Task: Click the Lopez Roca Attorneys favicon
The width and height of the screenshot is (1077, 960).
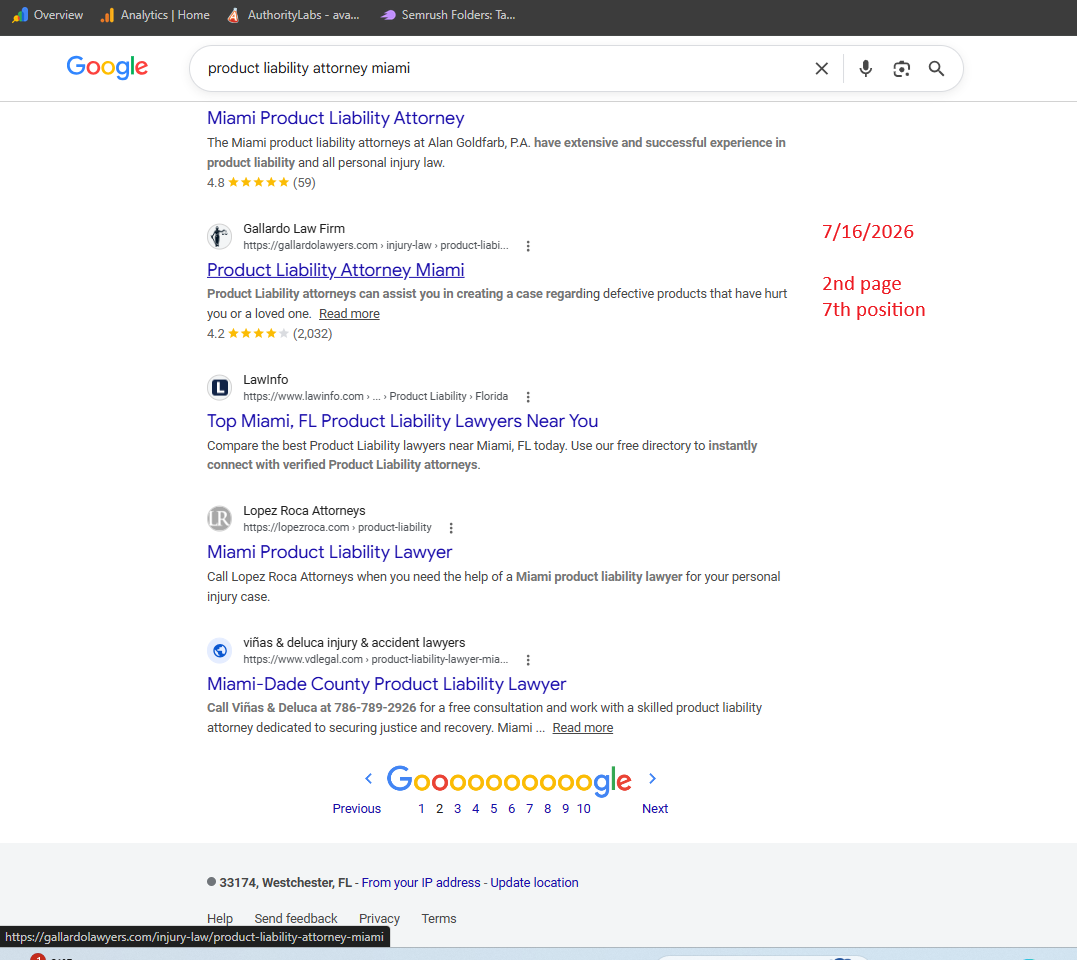Action: pos(220,518)
